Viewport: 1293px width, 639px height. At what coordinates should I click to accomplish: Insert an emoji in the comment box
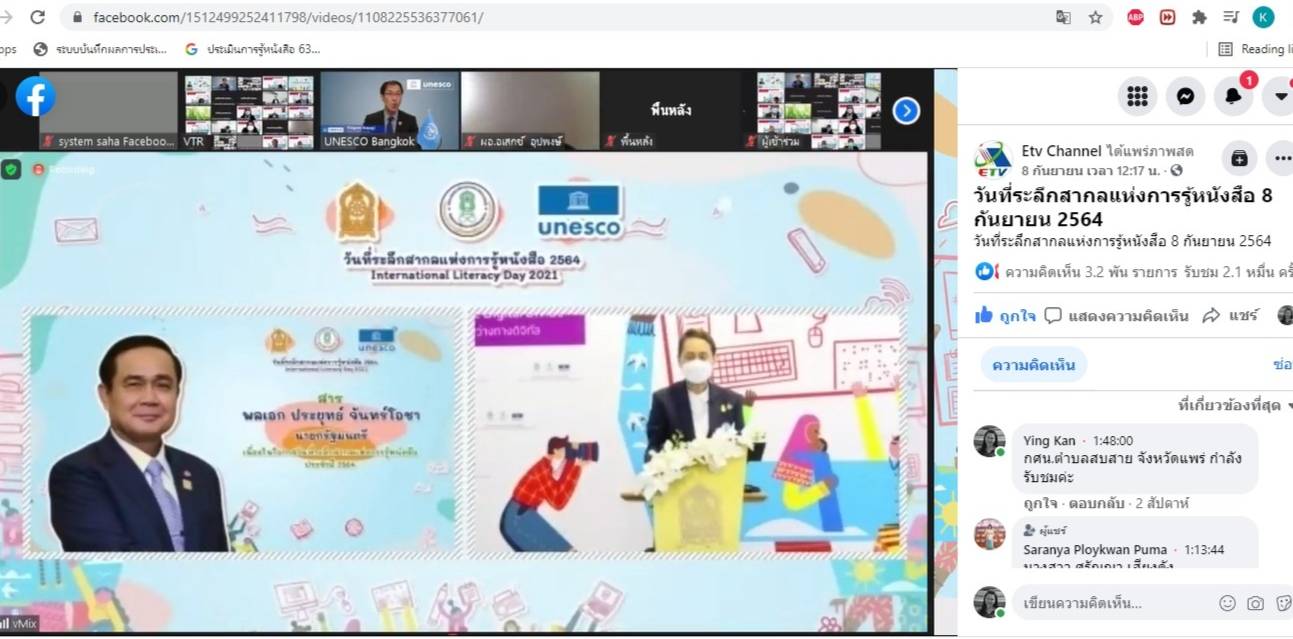(x=1227, y=603)
